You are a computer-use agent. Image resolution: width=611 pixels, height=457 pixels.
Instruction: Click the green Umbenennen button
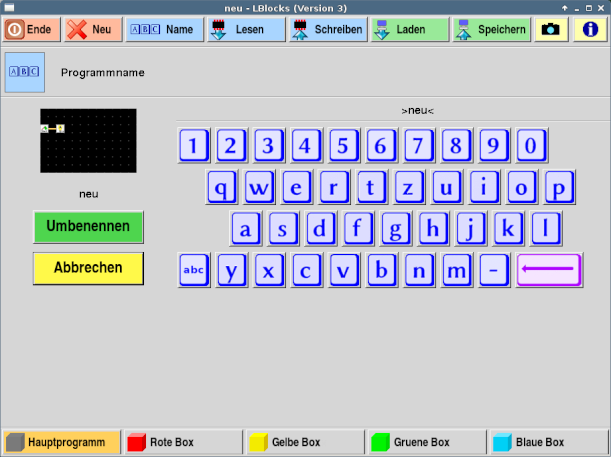tap(88, 227)
